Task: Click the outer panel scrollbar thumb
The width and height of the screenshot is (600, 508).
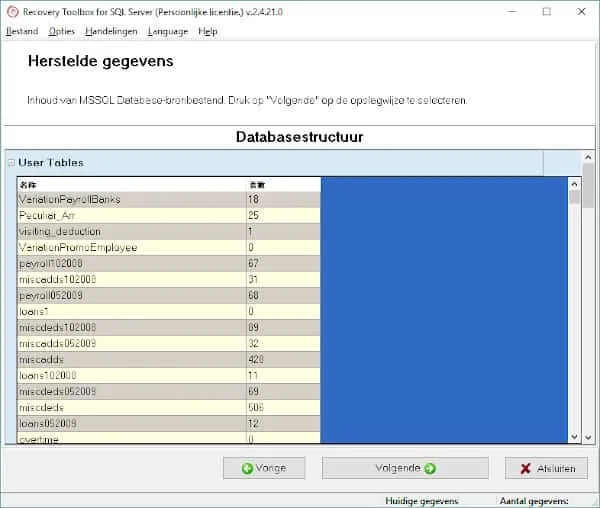Action: click(x=589, y=186)
